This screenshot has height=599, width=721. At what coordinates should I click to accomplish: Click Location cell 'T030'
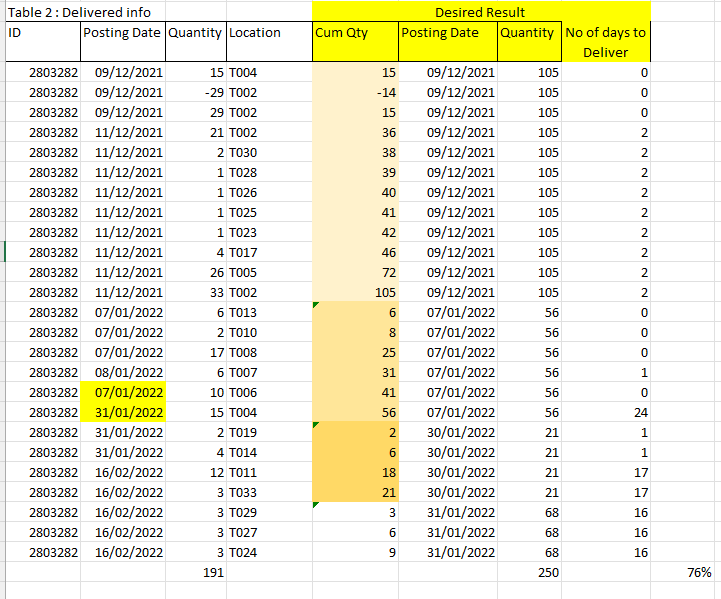coord(269,152)
